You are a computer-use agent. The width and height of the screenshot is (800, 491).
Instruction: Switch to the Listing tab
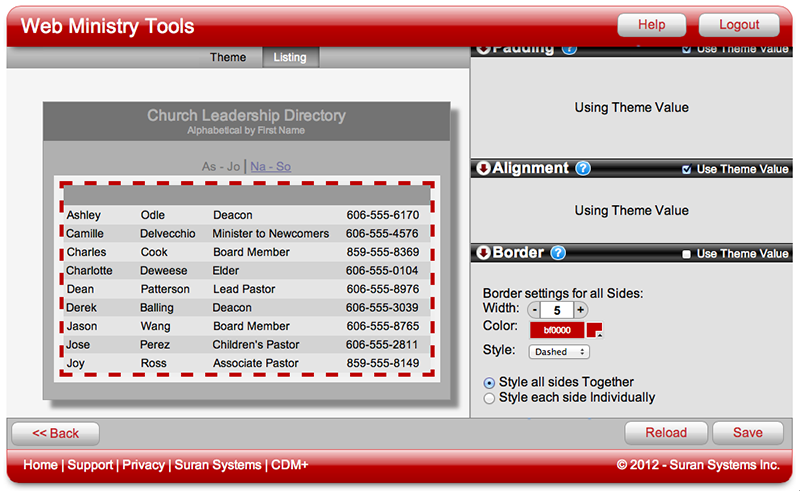pyautogui.click(x=291, y=57)
